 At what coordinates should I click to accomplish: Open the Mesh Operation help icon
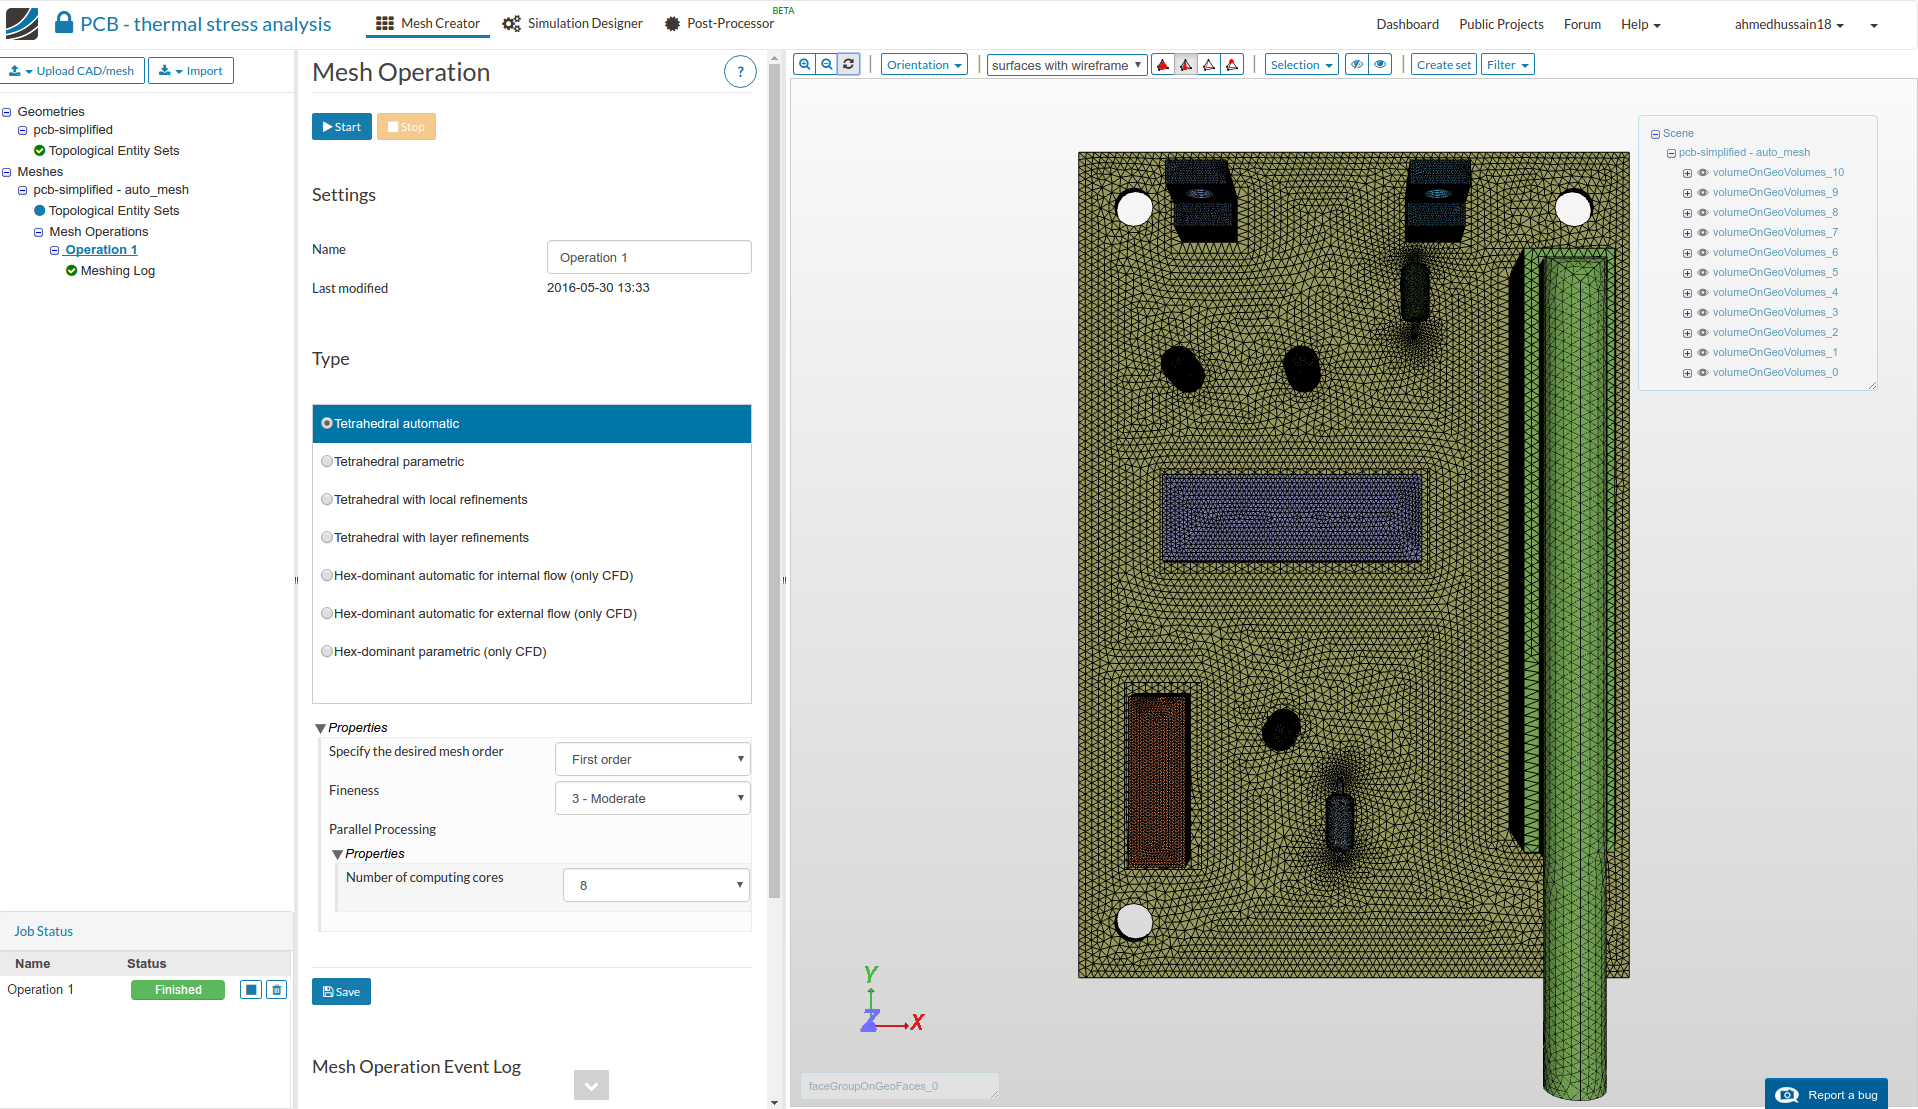pyautogui.click(x=739, y=72)
